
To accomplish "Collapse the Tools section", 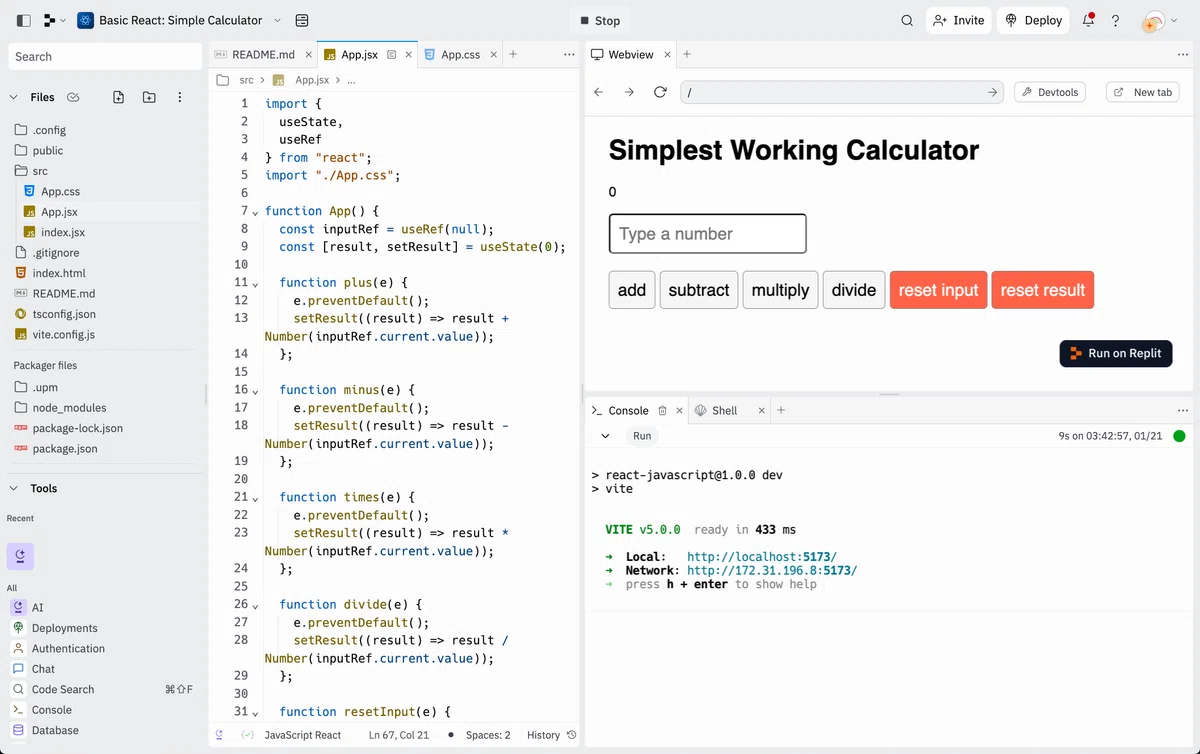I will [14, 488].
